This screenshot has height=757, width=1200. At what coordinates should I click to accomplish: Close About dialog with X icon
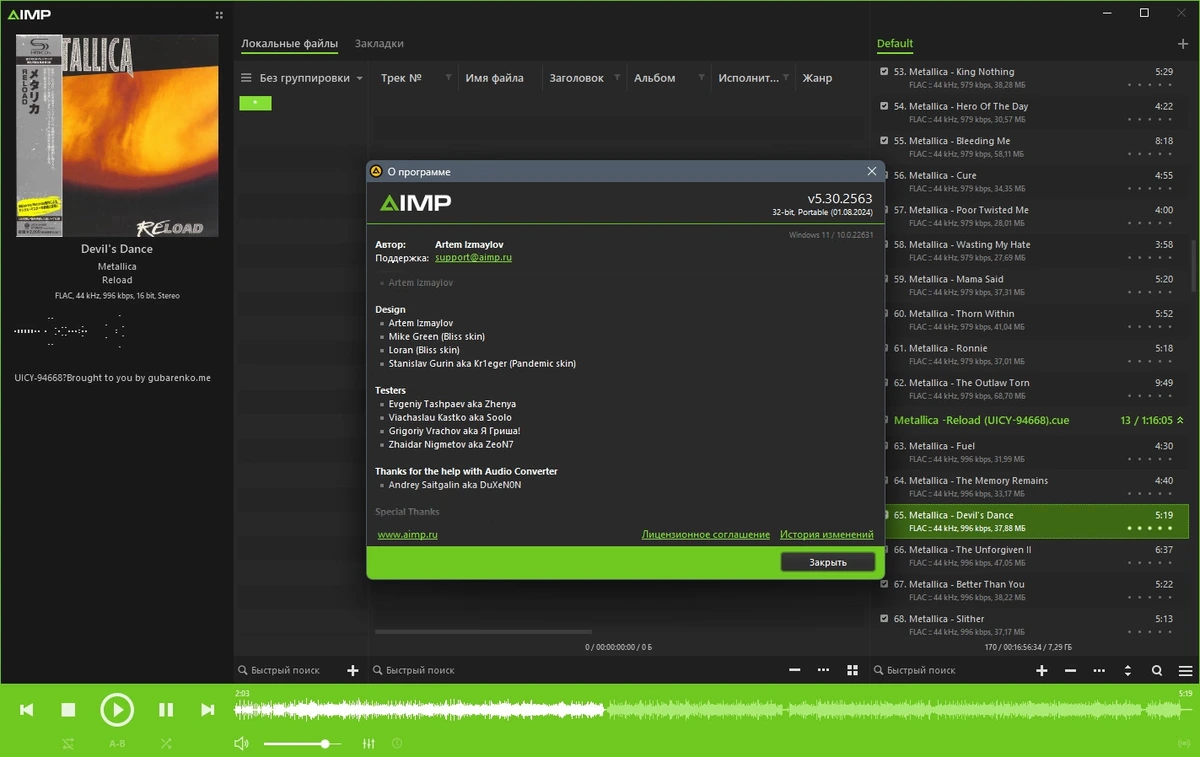coord(872,171)
